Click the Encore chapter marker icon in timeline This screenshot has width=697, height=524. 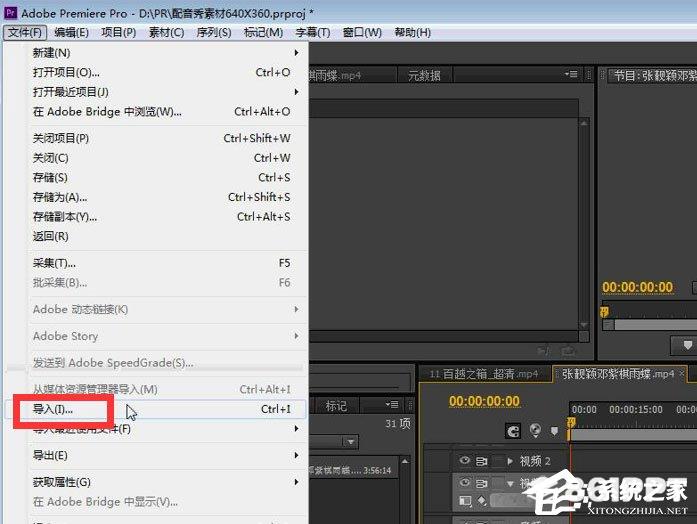pyautogui.click(x=536, y=430)
